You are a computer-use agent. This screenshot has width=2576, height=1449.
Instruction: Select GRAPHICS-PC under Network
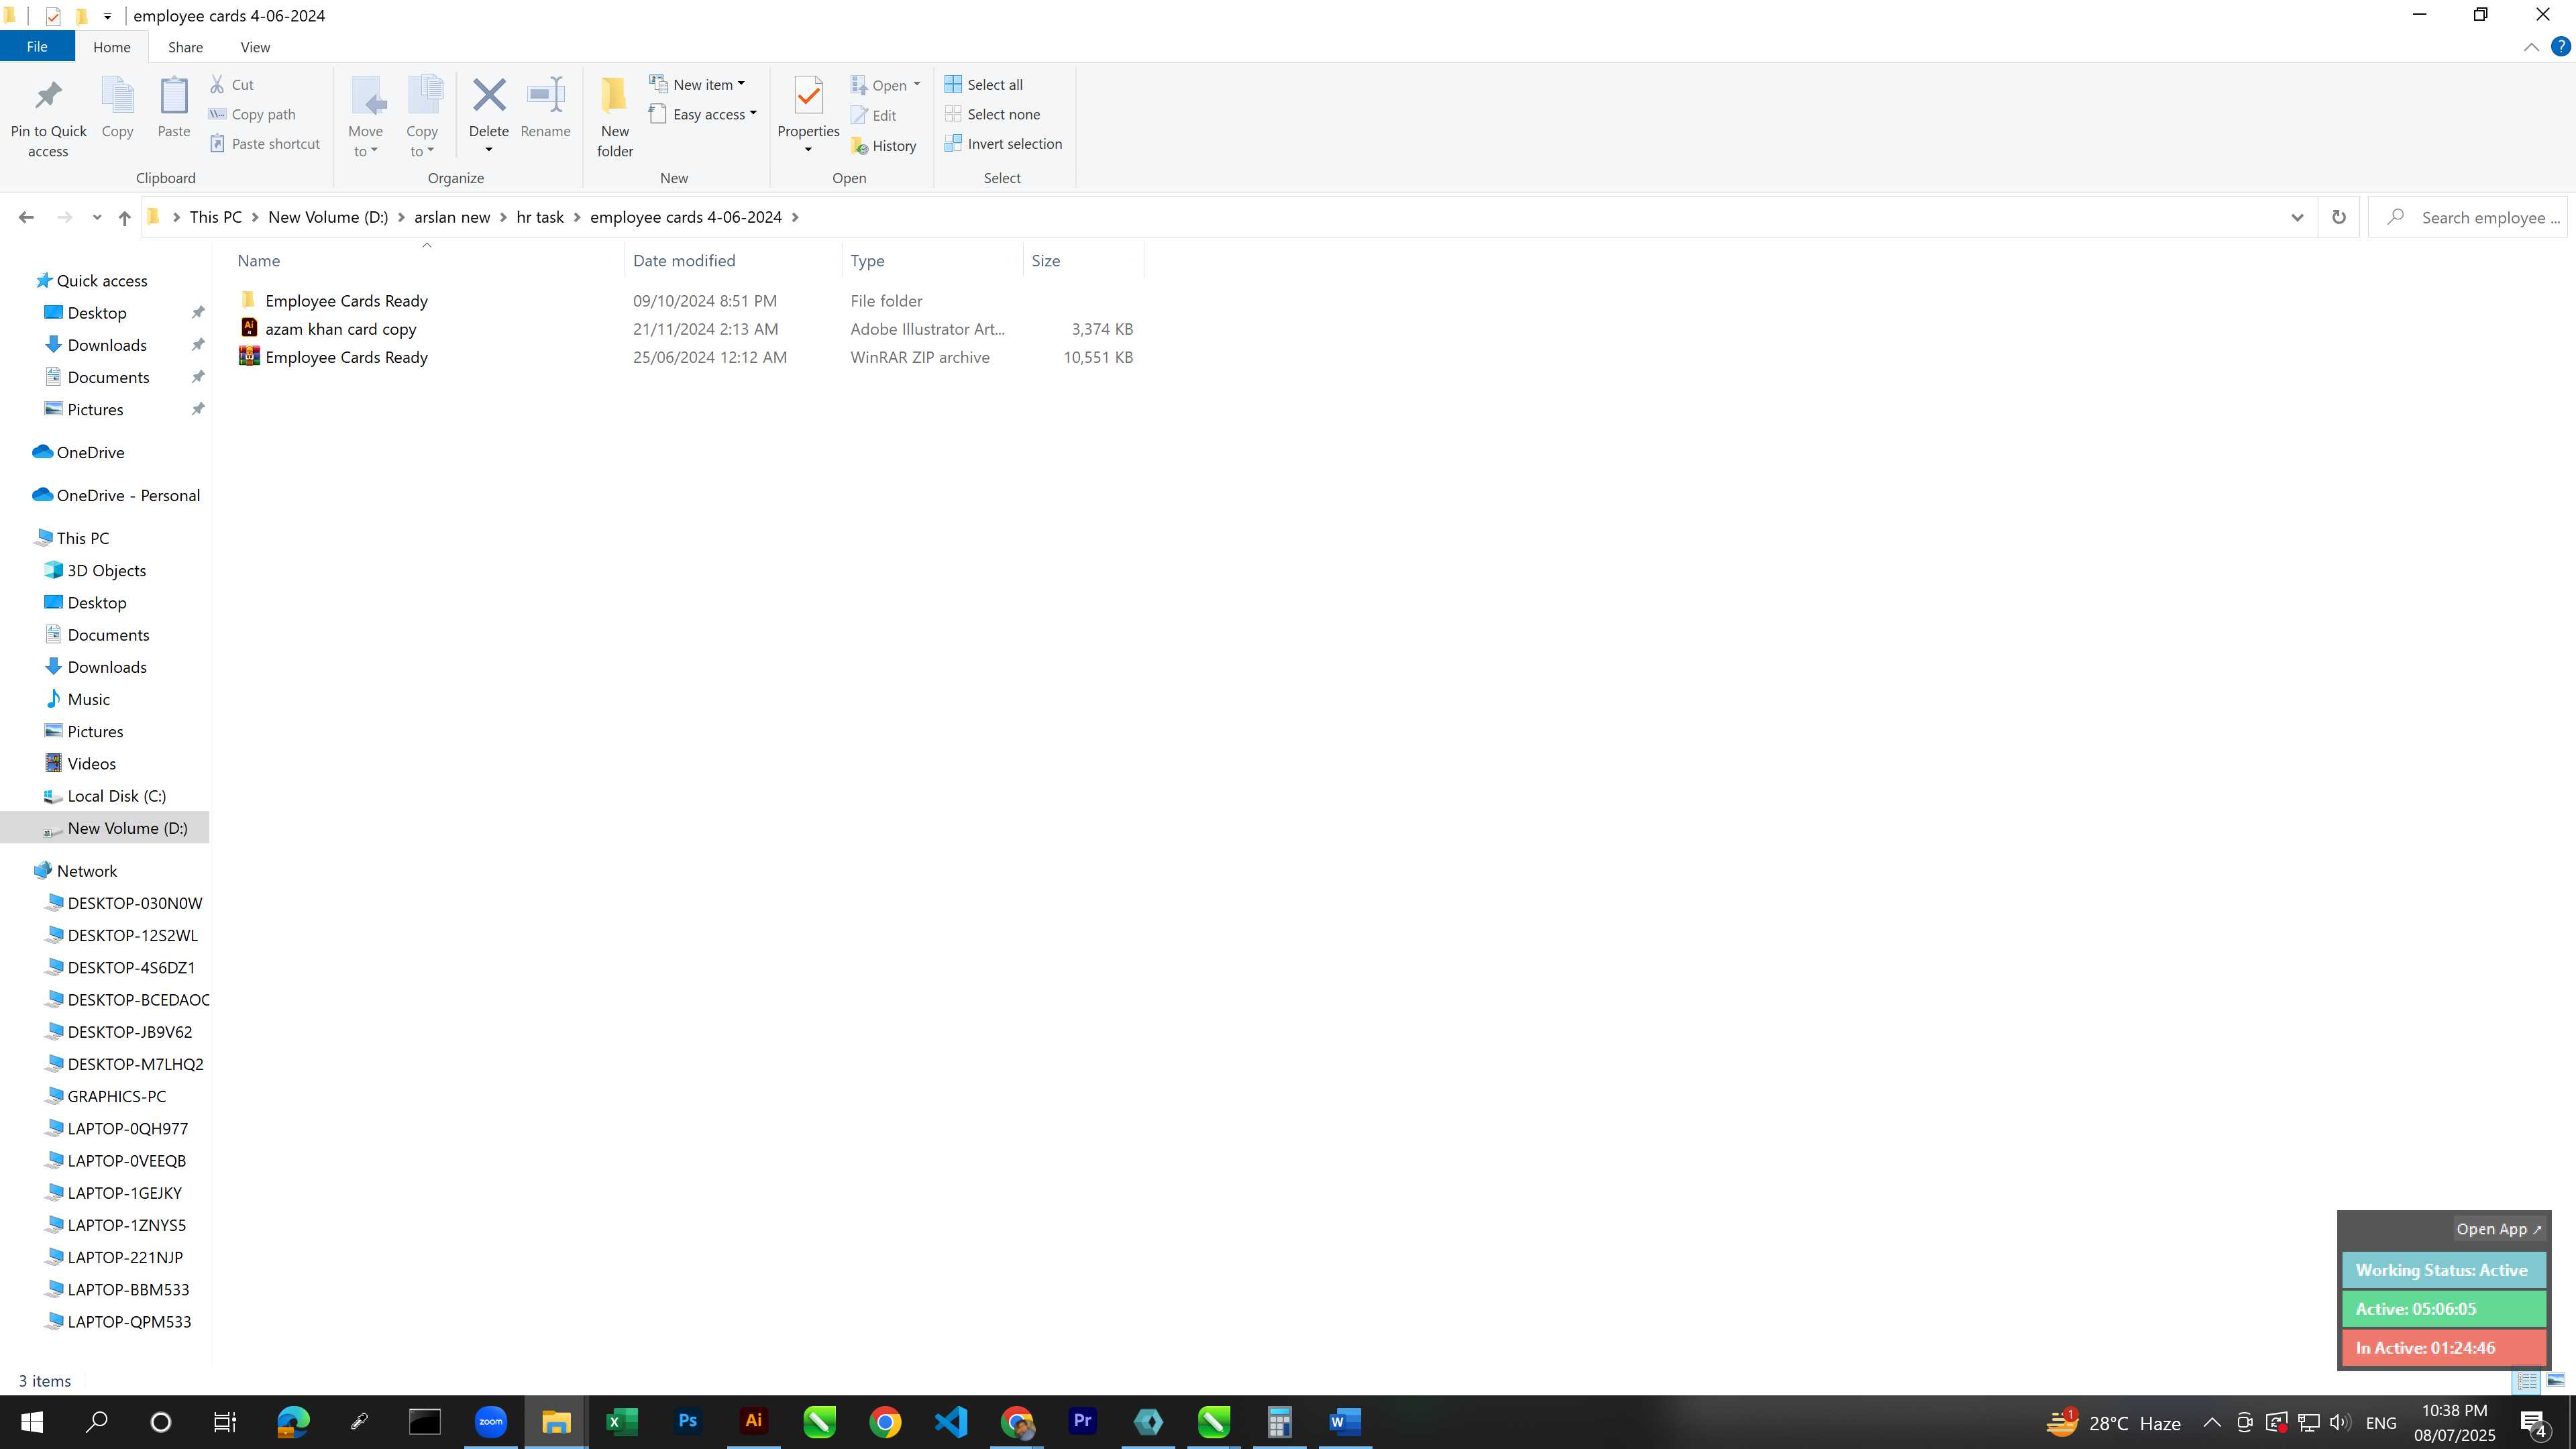116,1096
